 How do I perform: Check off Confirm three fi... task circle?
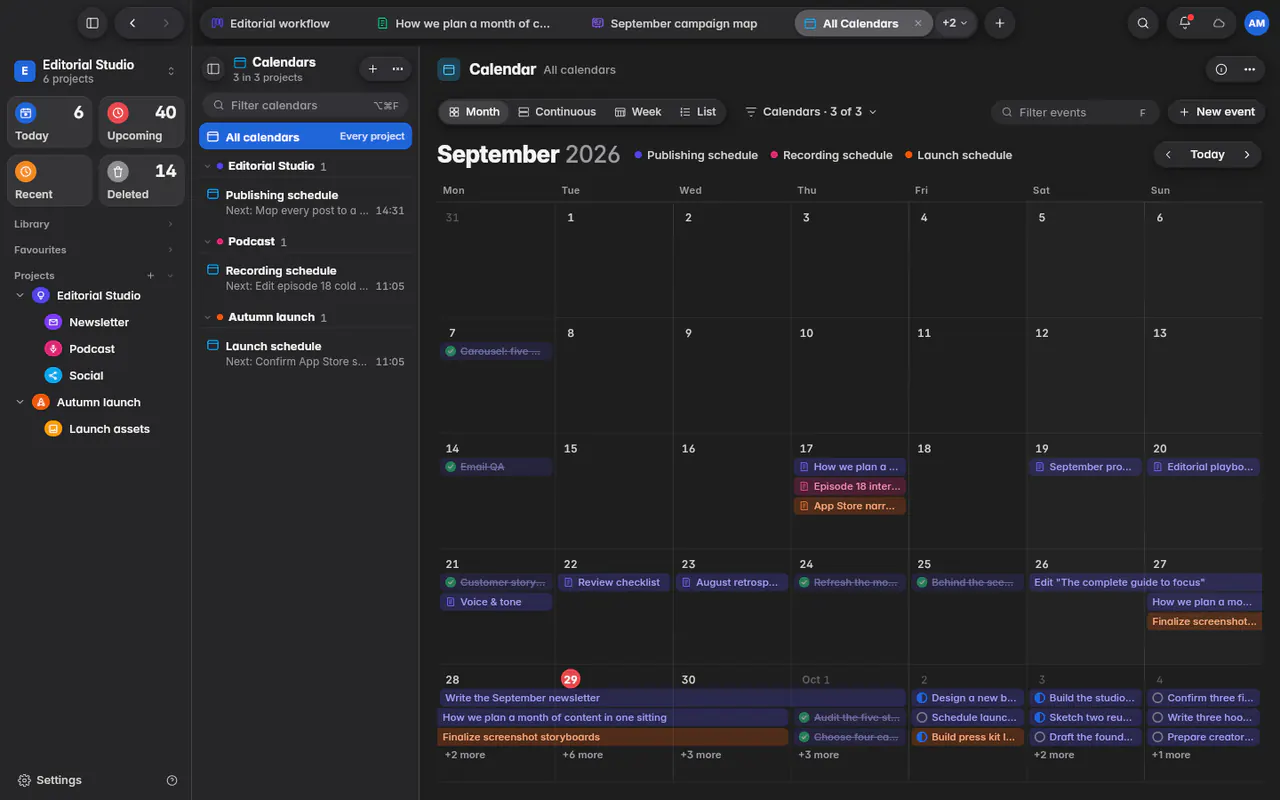tap(1158, 698)
